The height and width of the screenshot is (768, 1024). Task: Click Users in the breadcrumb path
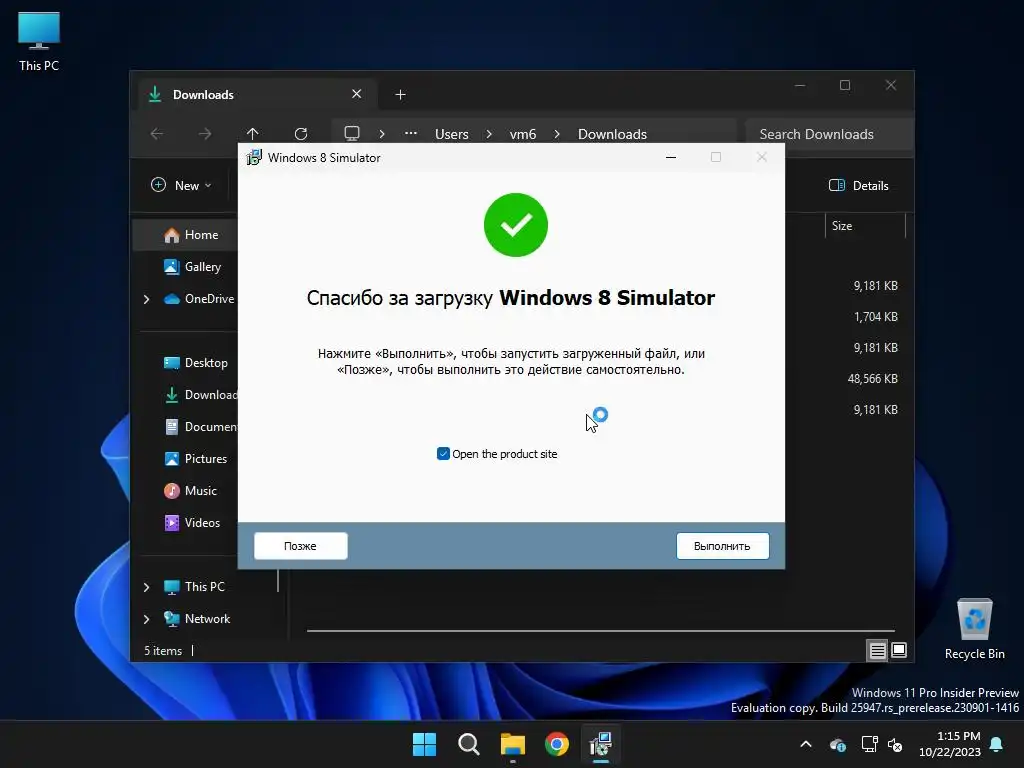452,134
